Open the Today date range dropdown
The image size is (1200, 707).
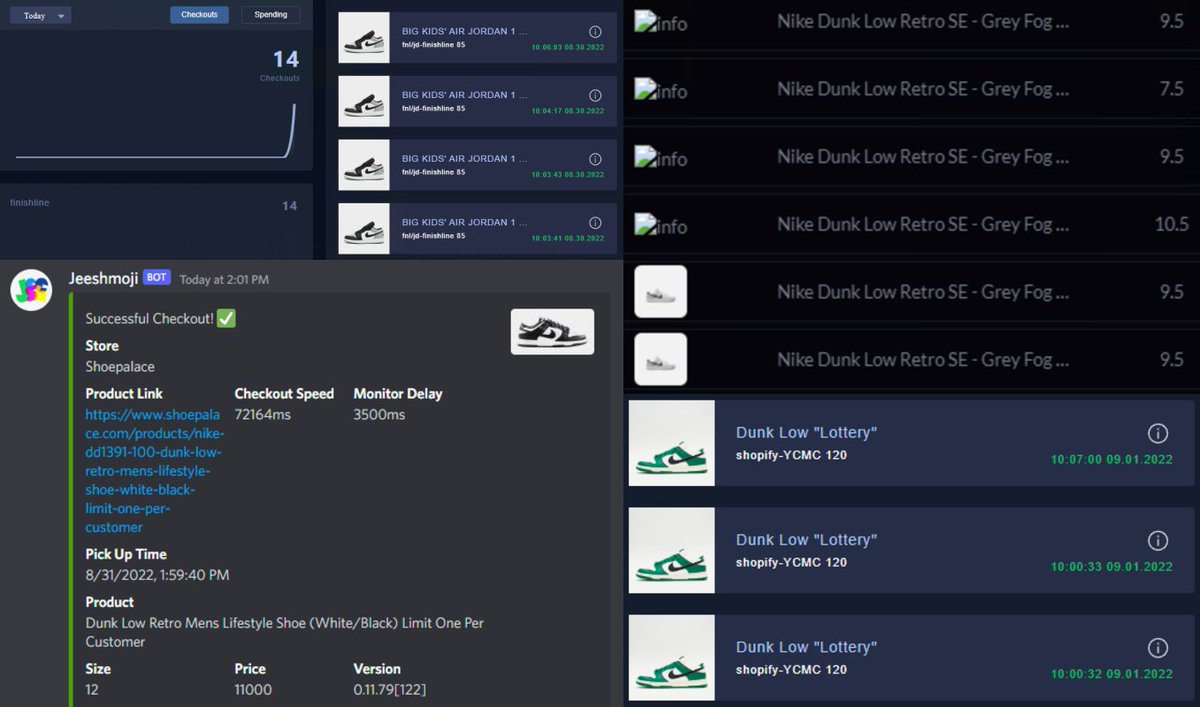[x=42, y=15]
